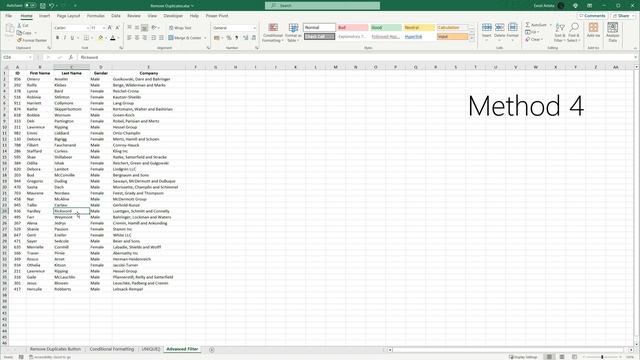This screenshot has height=360, width=640.
Task: Open the Font Color dropdown arrow
Action: point(118,38)
